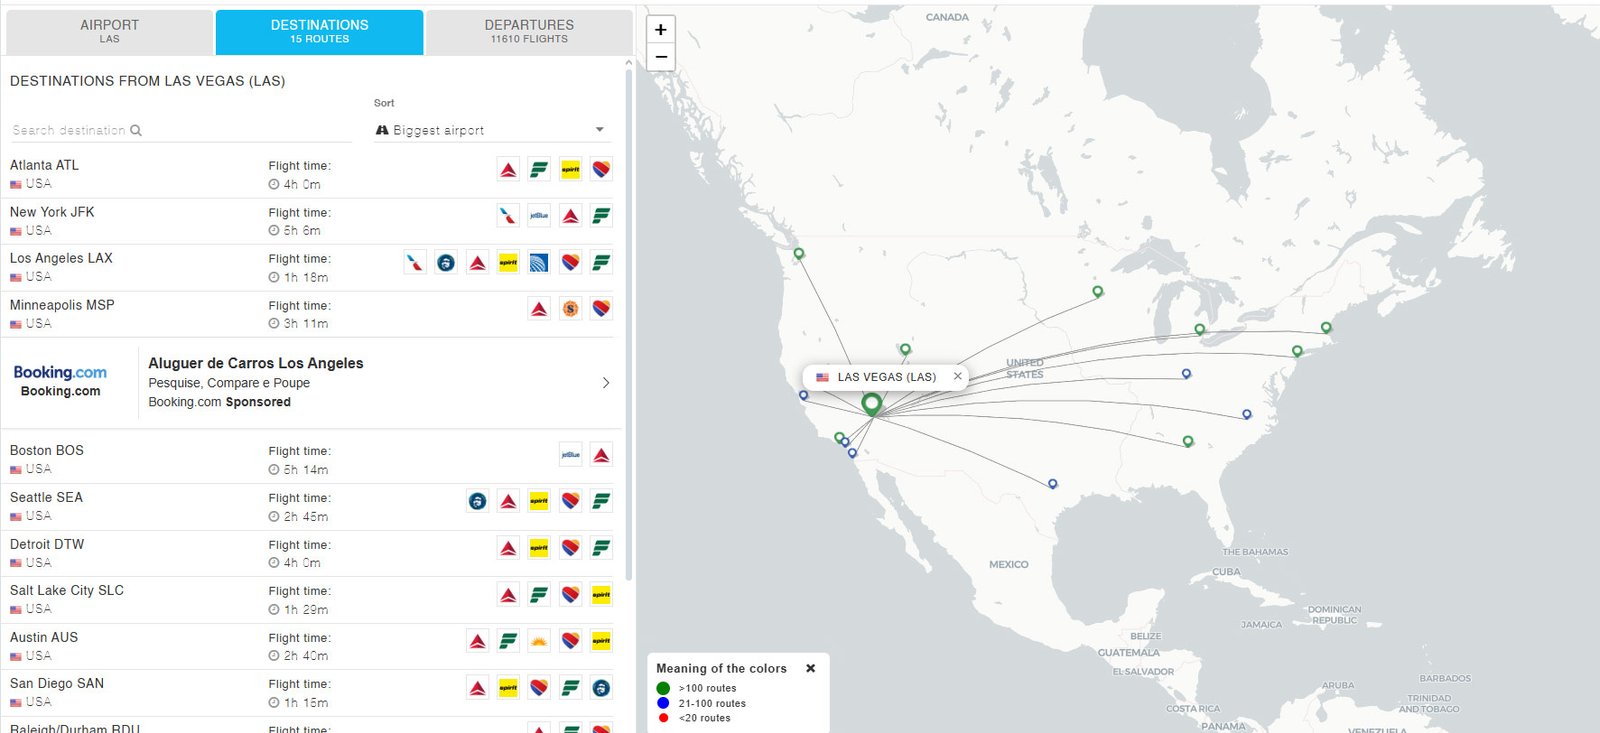Close the Las Vegas (LAS) map popup

coord(957,377)
